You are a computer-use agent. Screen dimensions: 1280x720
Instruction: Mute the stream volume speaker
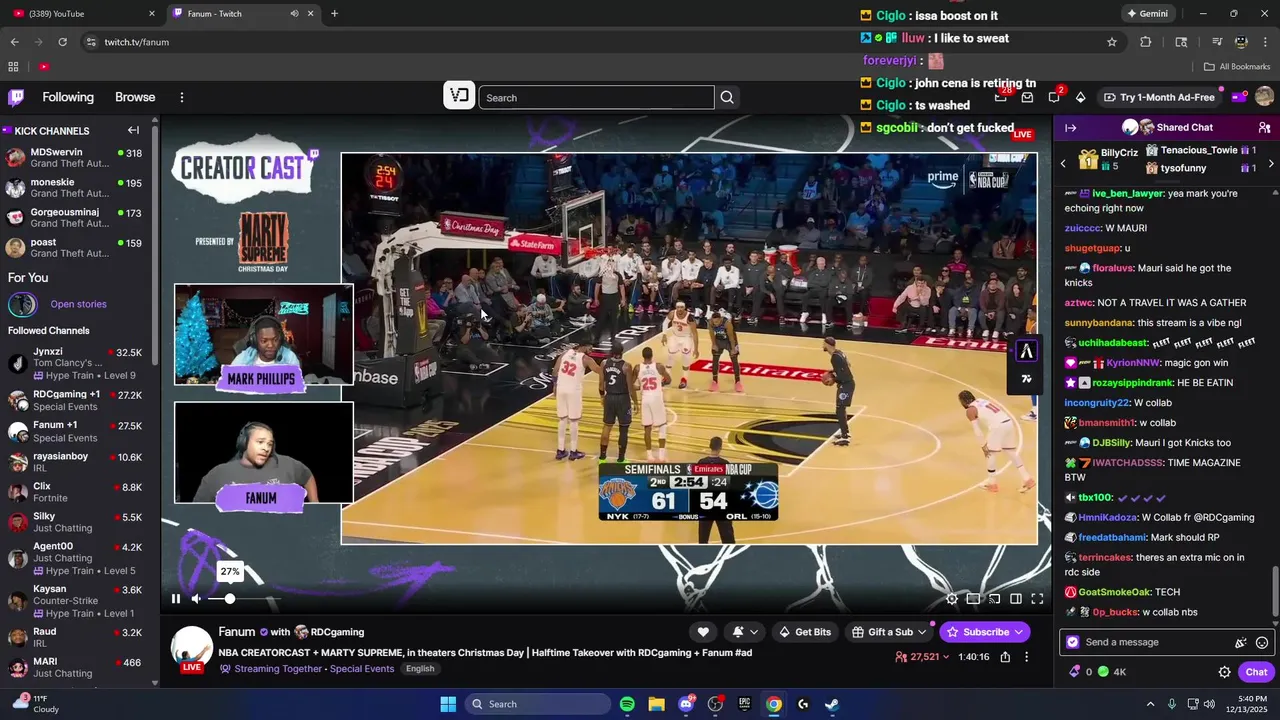tap(197, 599)
